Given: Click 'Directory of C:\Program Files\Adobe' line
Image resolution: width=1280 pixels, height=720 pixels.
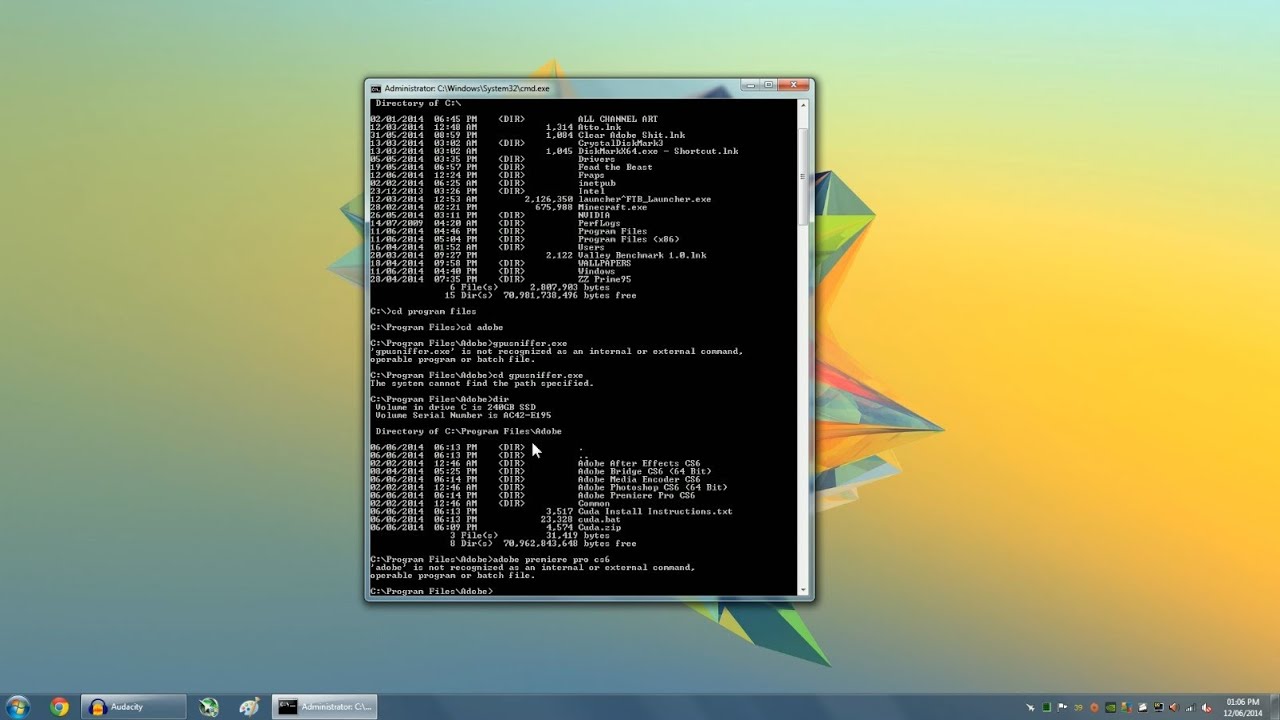Looking at the screenshot, I should [468, 431].
